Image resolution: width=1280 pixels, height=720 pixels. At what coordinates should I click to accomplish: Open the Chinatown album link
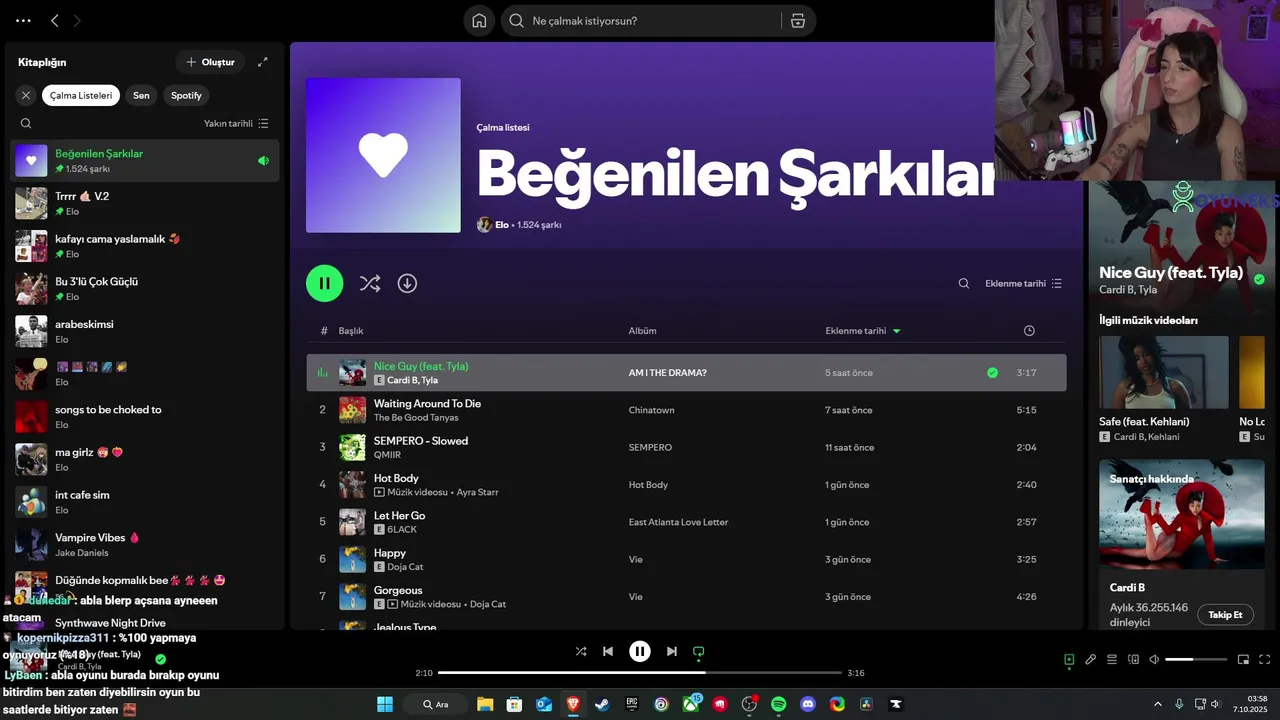click(x=651, y=410)
